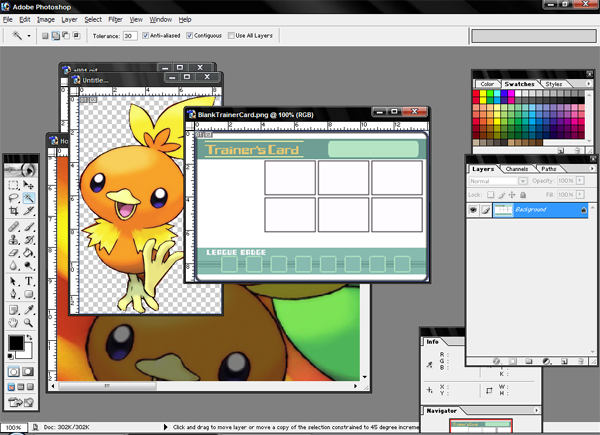The image size is (600, 435).
Task: Select the Blur tool
Action: [x=14, y=266]
